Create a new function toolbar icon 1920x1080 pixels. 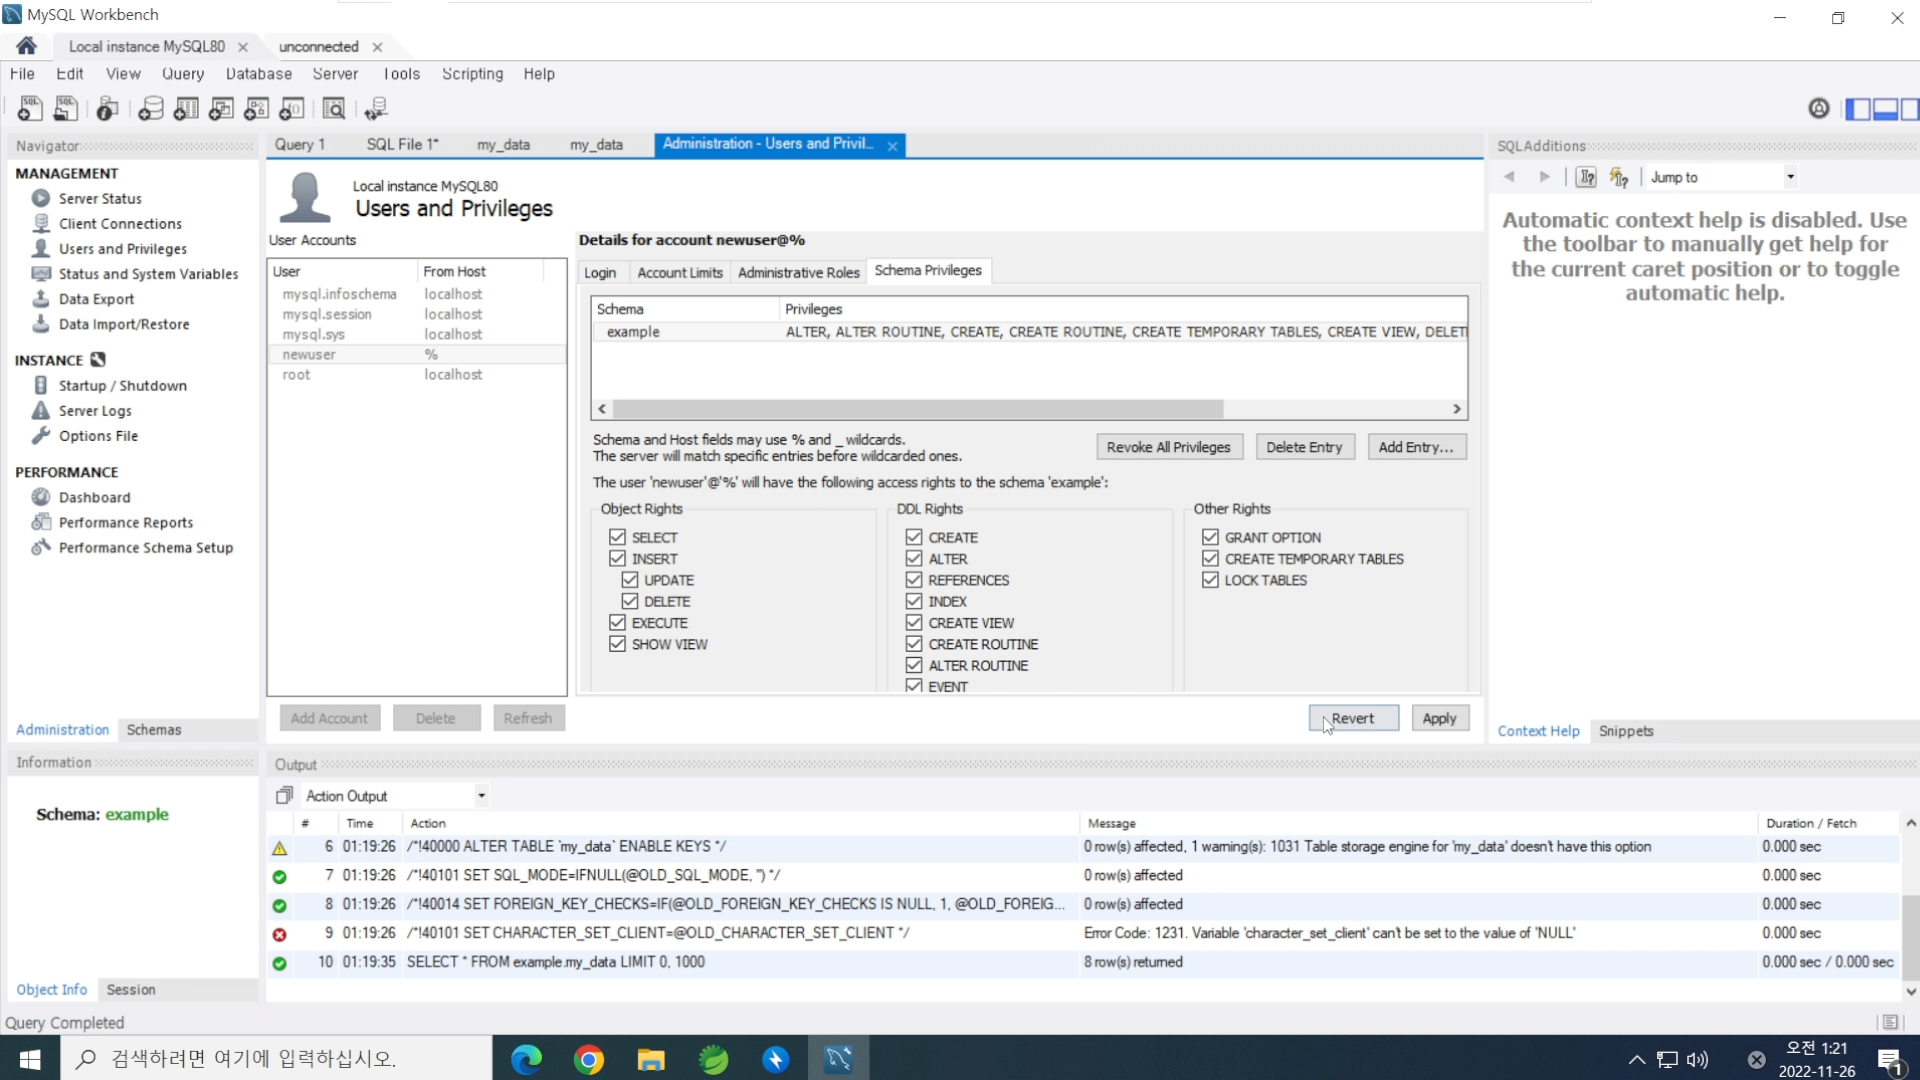tap(292, 108)
